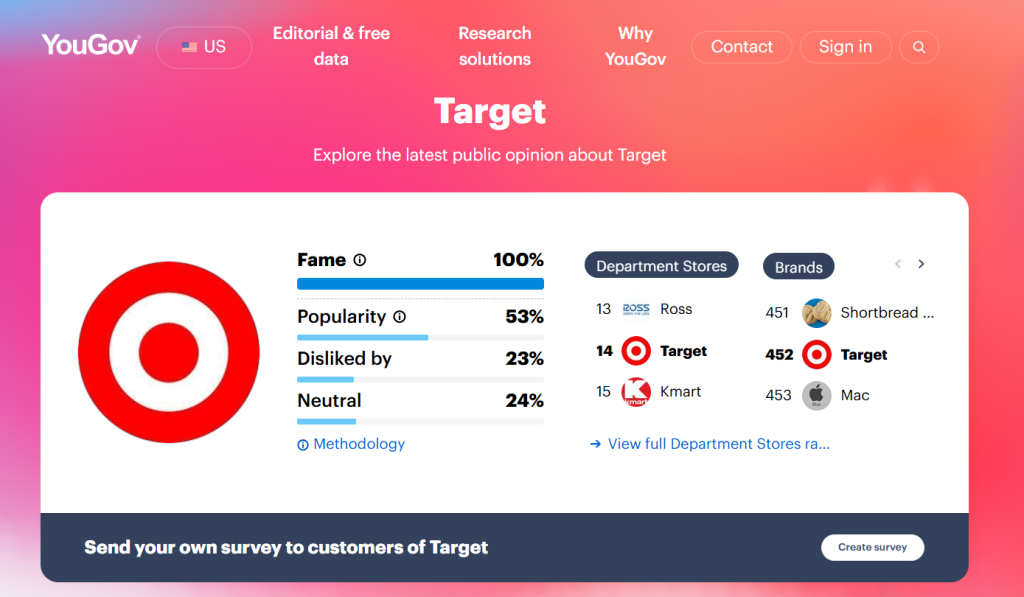Image resolution: width=1024 pixels, height=597 pixels.
Task: Open Research solutions menu
Action: point(495,46)
